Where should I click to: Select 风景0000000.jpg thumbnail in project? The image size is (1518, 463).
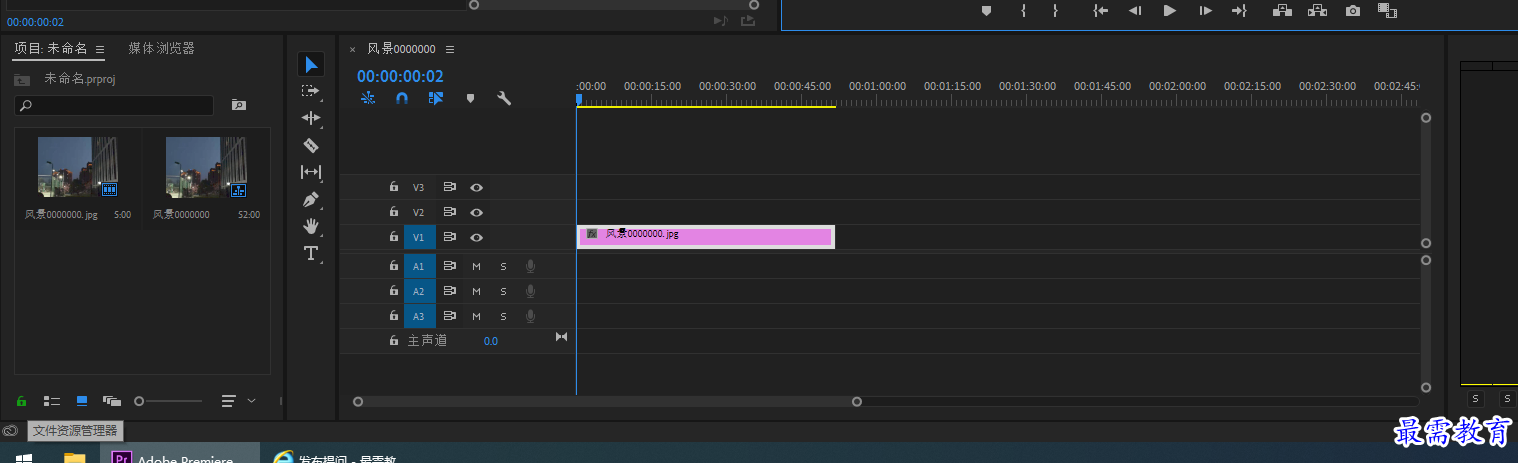(x=78, y=167)
